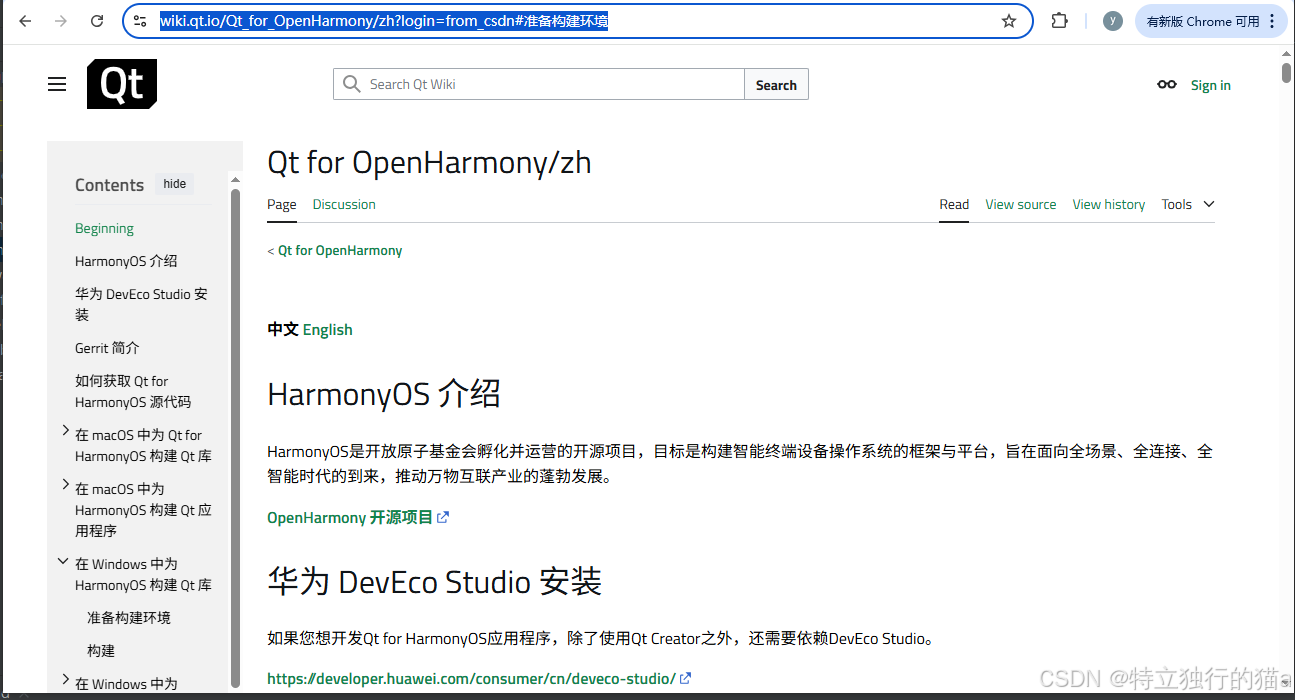Expand 在 macOS 中为 HarmonyOS 构建 Qt 应用程序
1295x700 pixels.
click(x=65, y=485)
